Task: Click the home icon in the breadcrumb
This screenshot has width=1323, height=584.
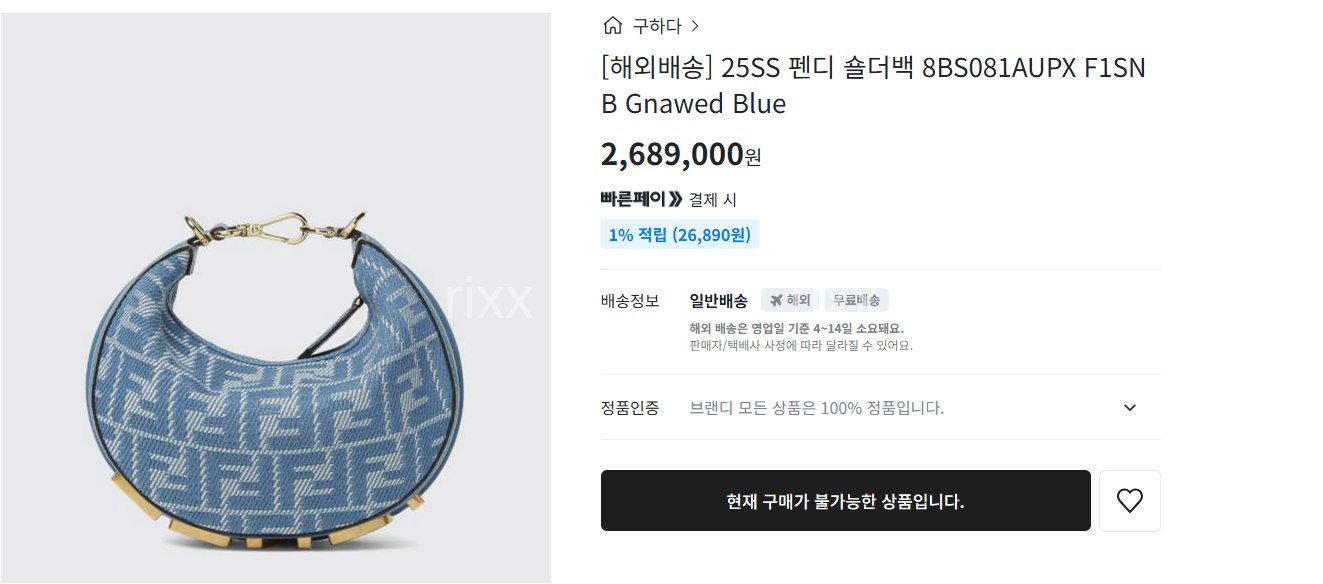Action: pos(612,25)
